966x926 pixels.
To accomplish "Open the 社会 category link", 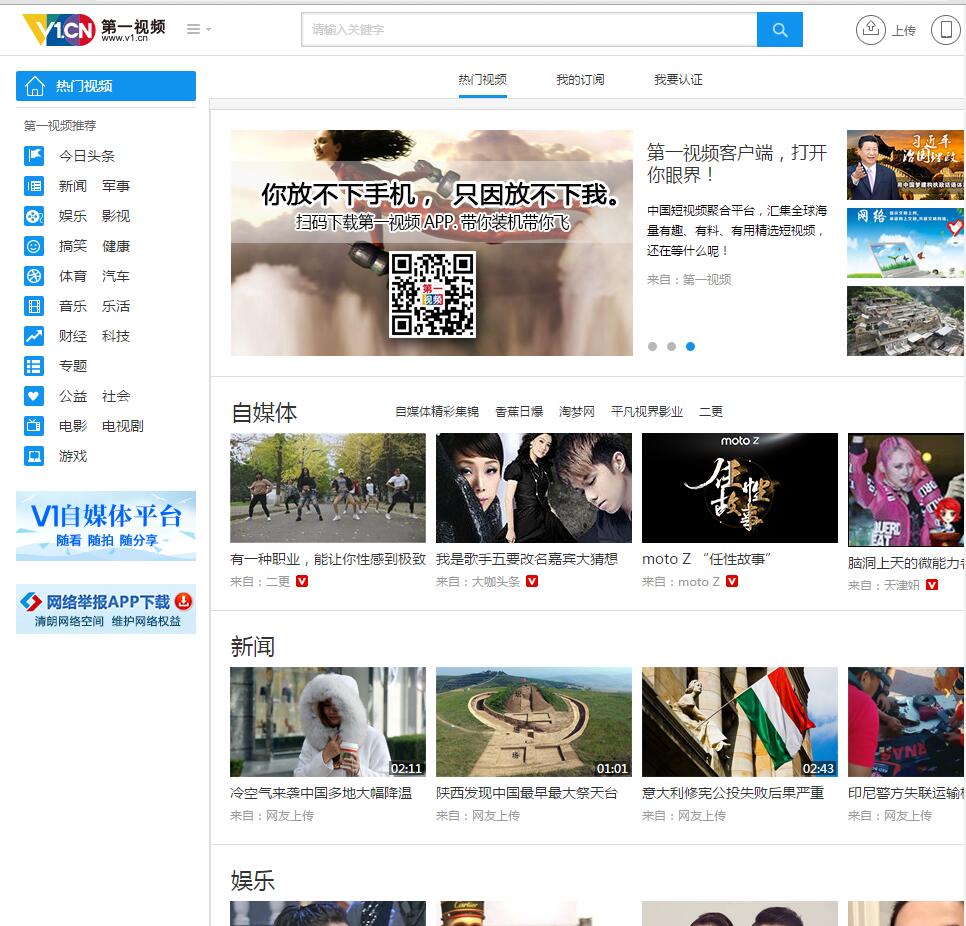I will (x=116, y=396).
